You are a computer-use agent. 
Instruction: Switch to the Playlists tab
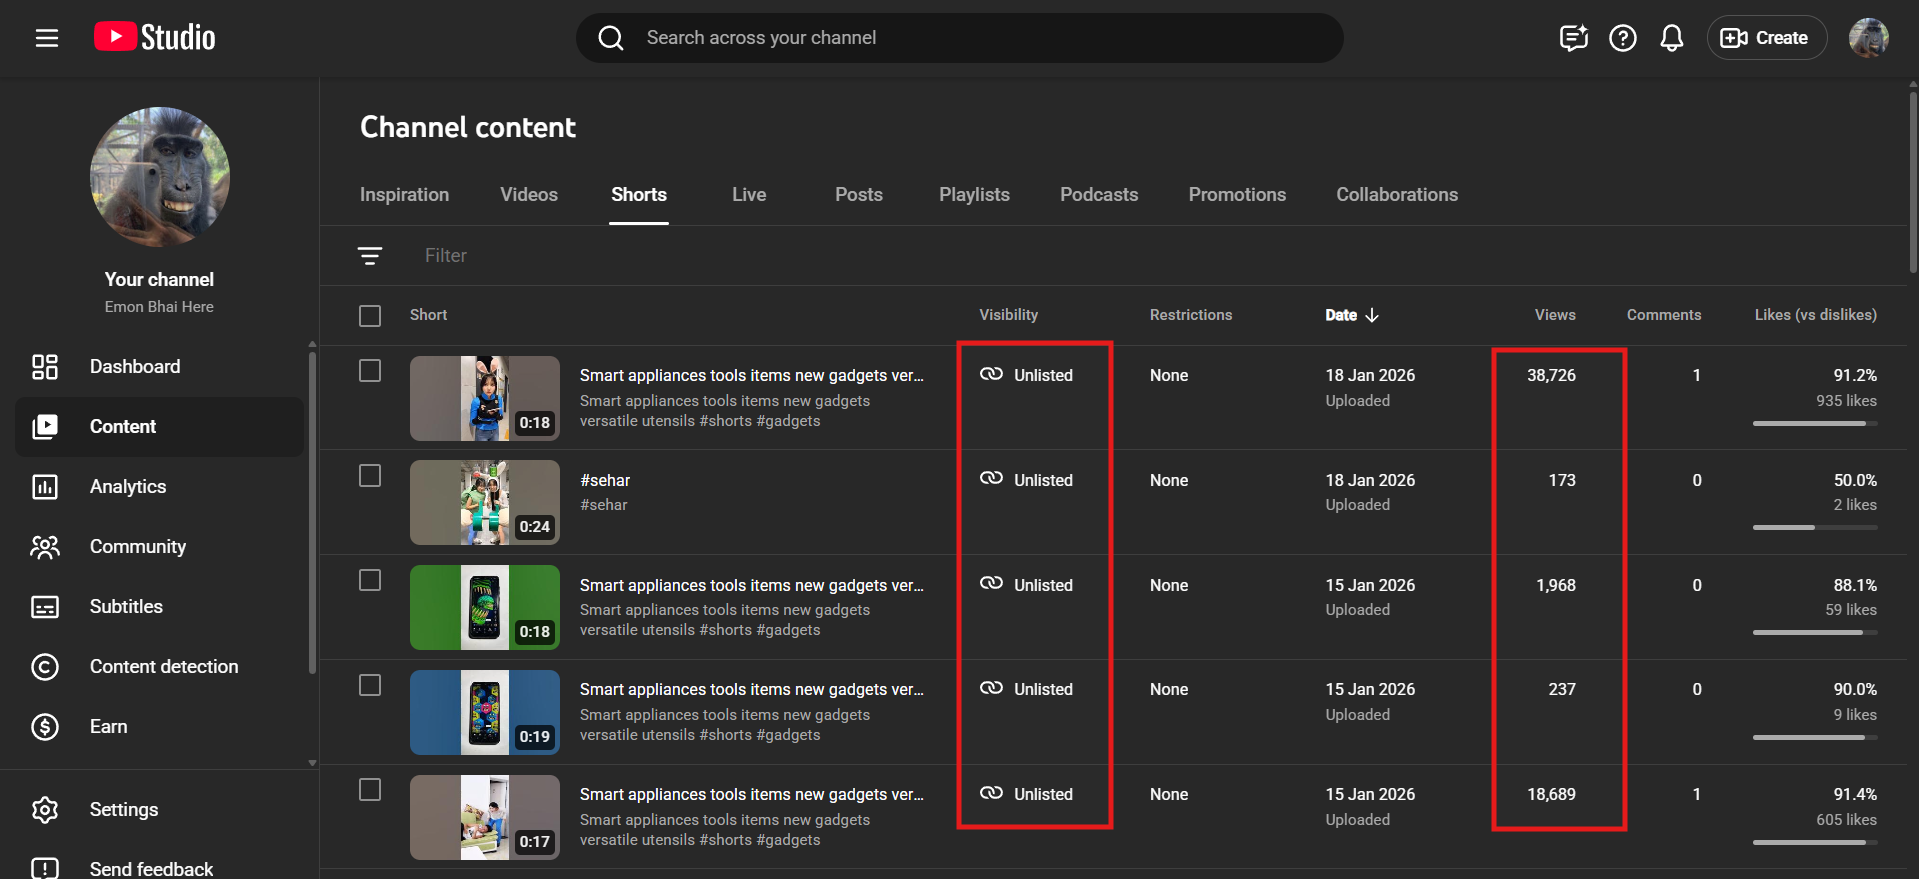point(974,195)
